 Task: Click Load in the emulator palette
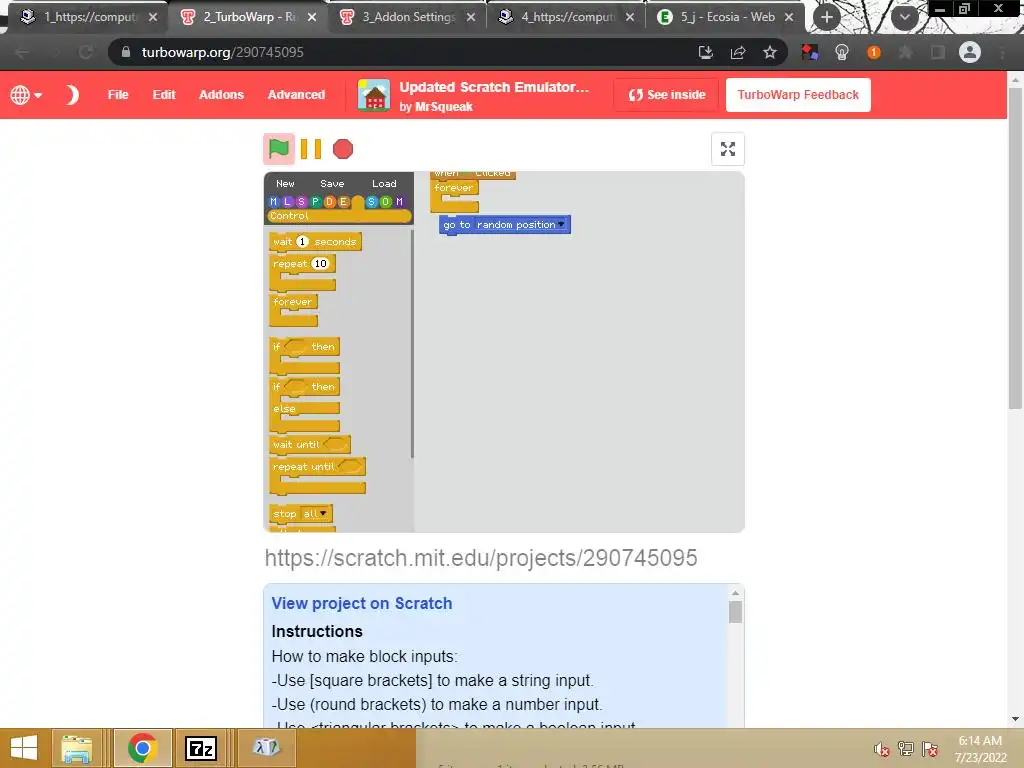pyautogui.click(x=384, y=184)
